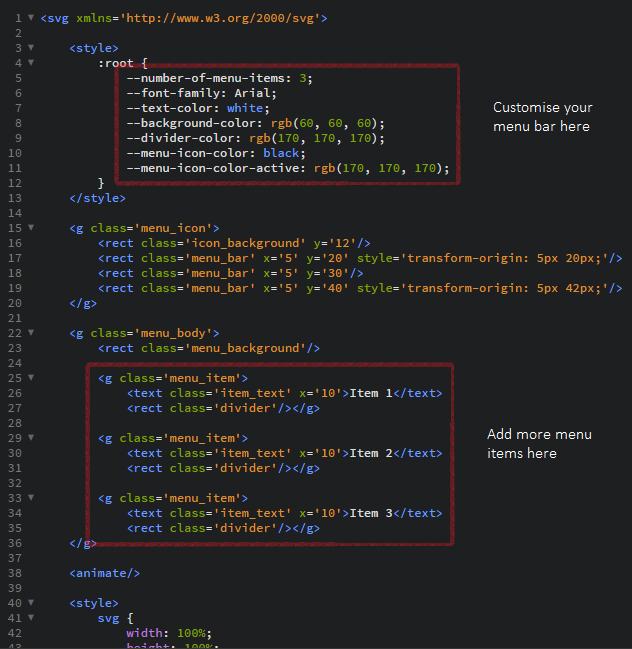Fold the third menu_item group at line 33

coord(32,498)
